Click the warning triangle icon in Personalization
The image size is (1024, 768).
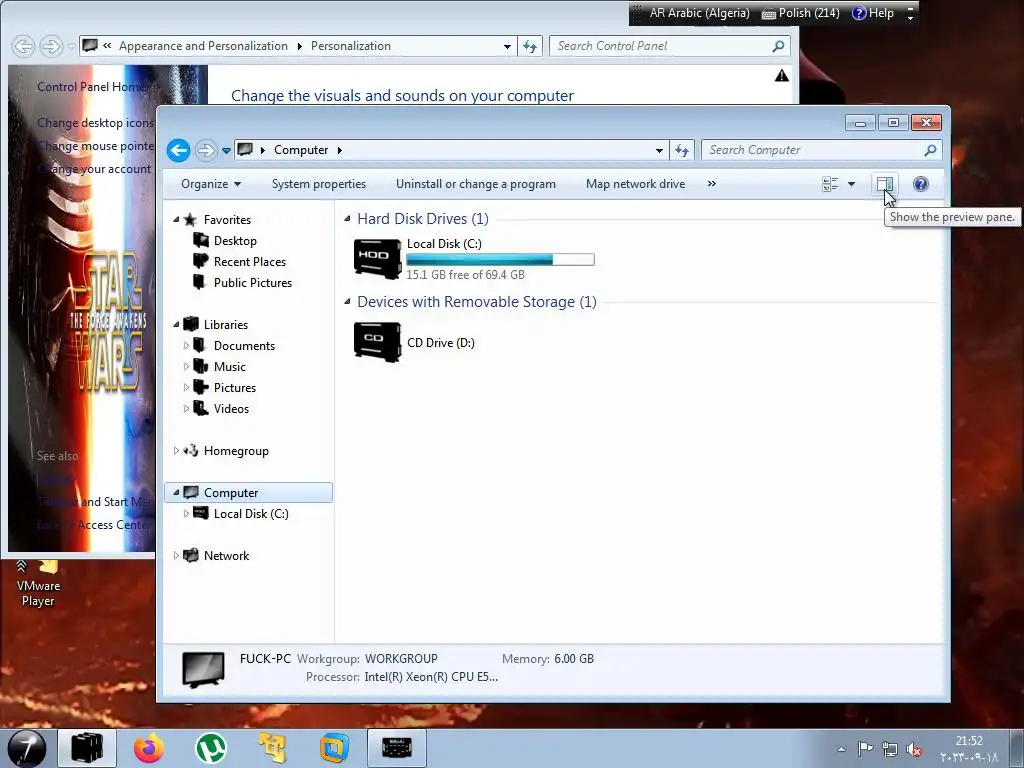tap(782, 76)
